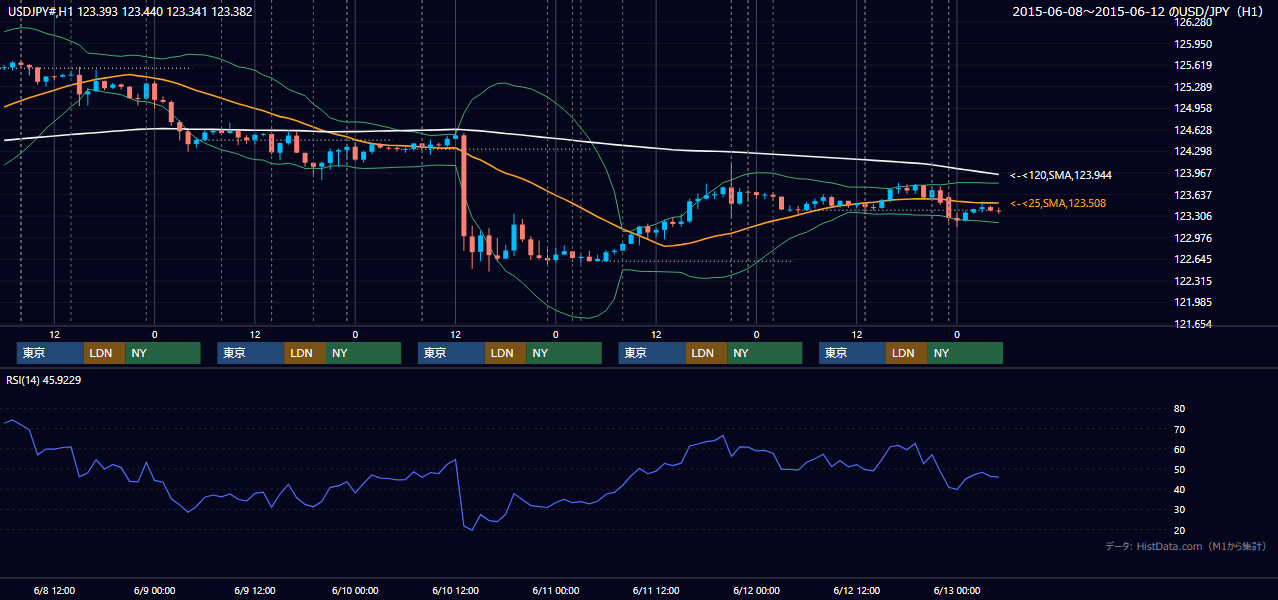
Task: Pick RSI scale value 50
Action: pos(1180,469)
